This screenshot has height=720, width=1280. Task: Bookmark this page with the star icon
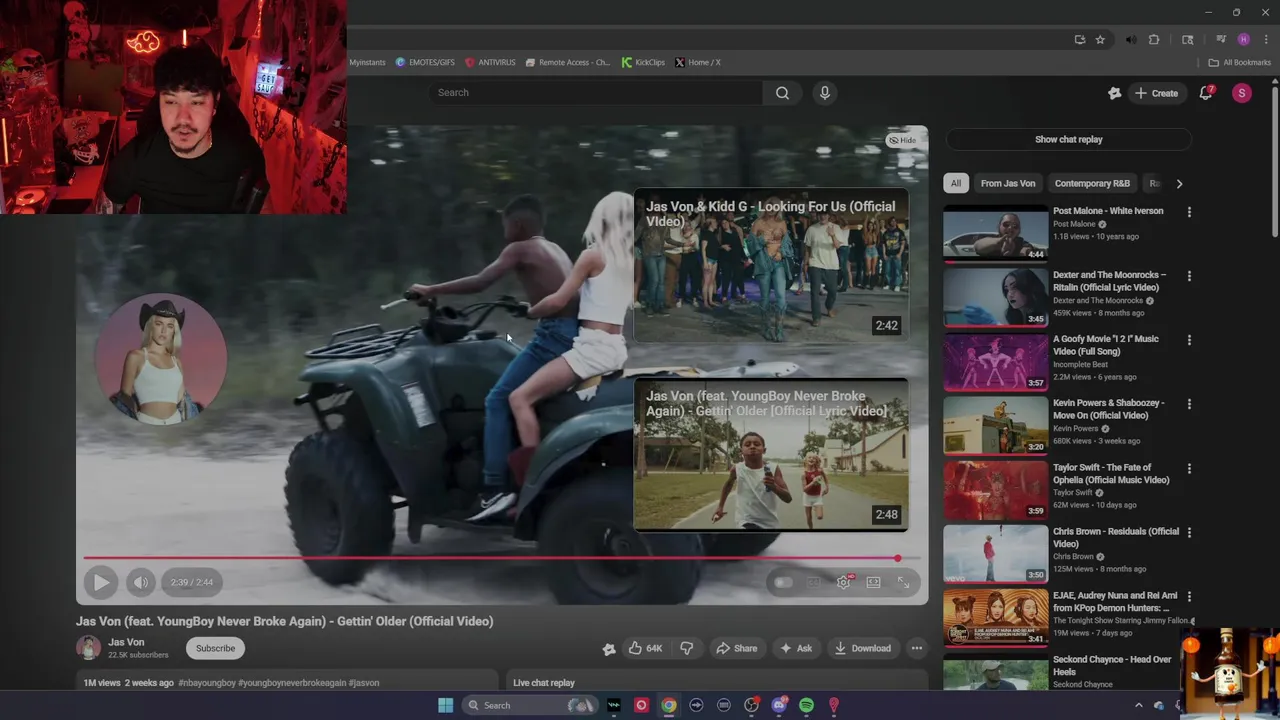click(1100, 40)
